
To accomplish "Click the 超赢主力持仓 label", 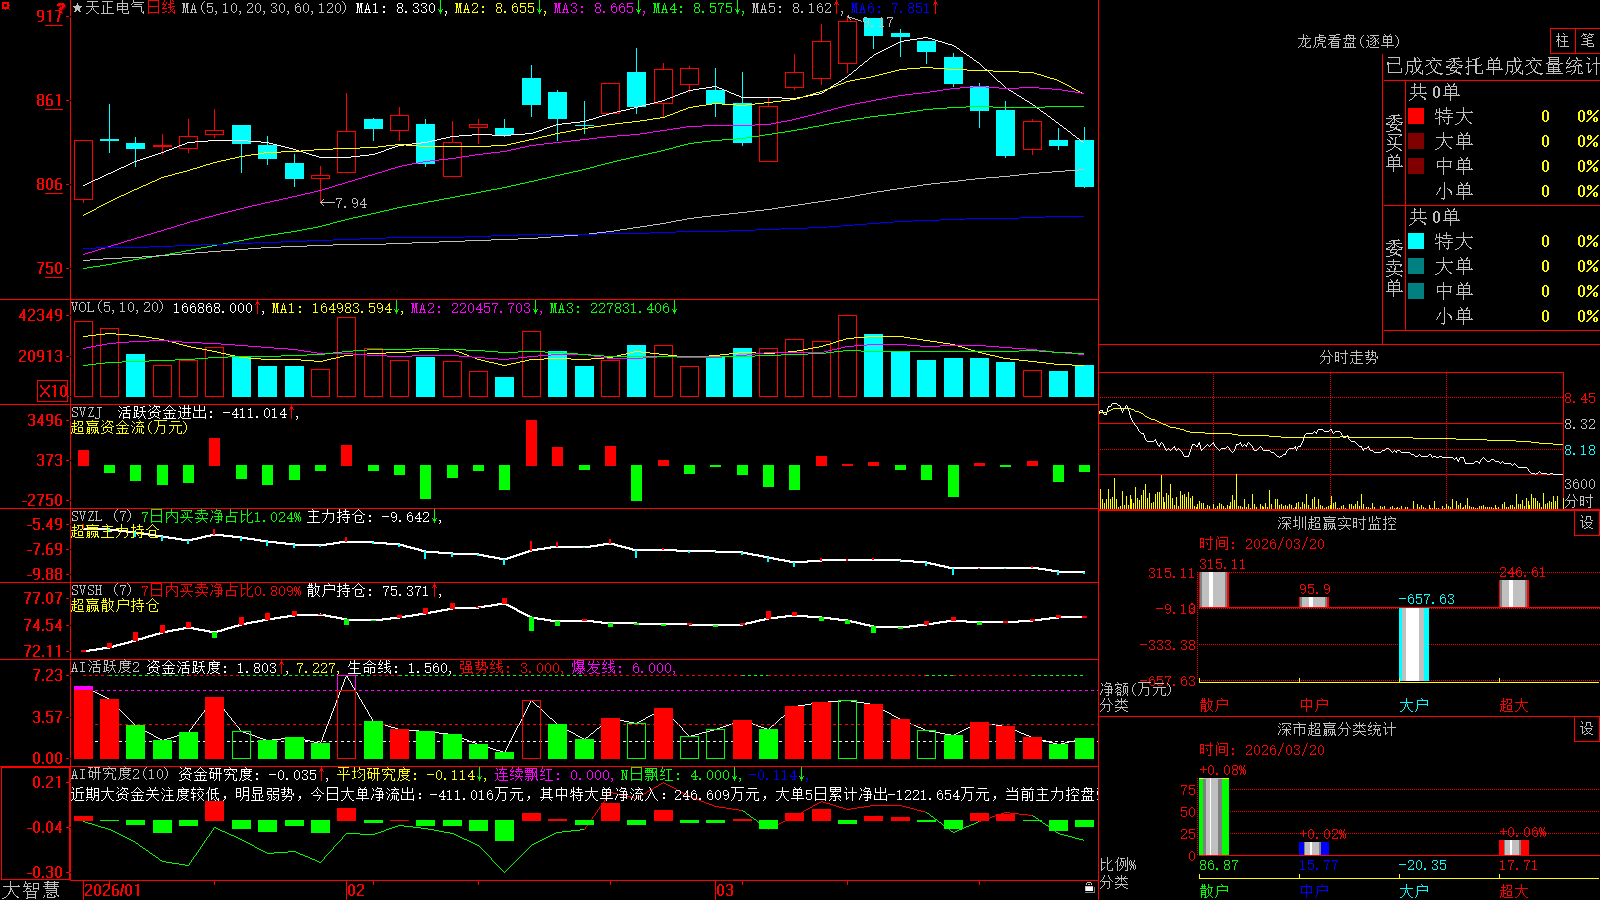I will tap(115, 531).
